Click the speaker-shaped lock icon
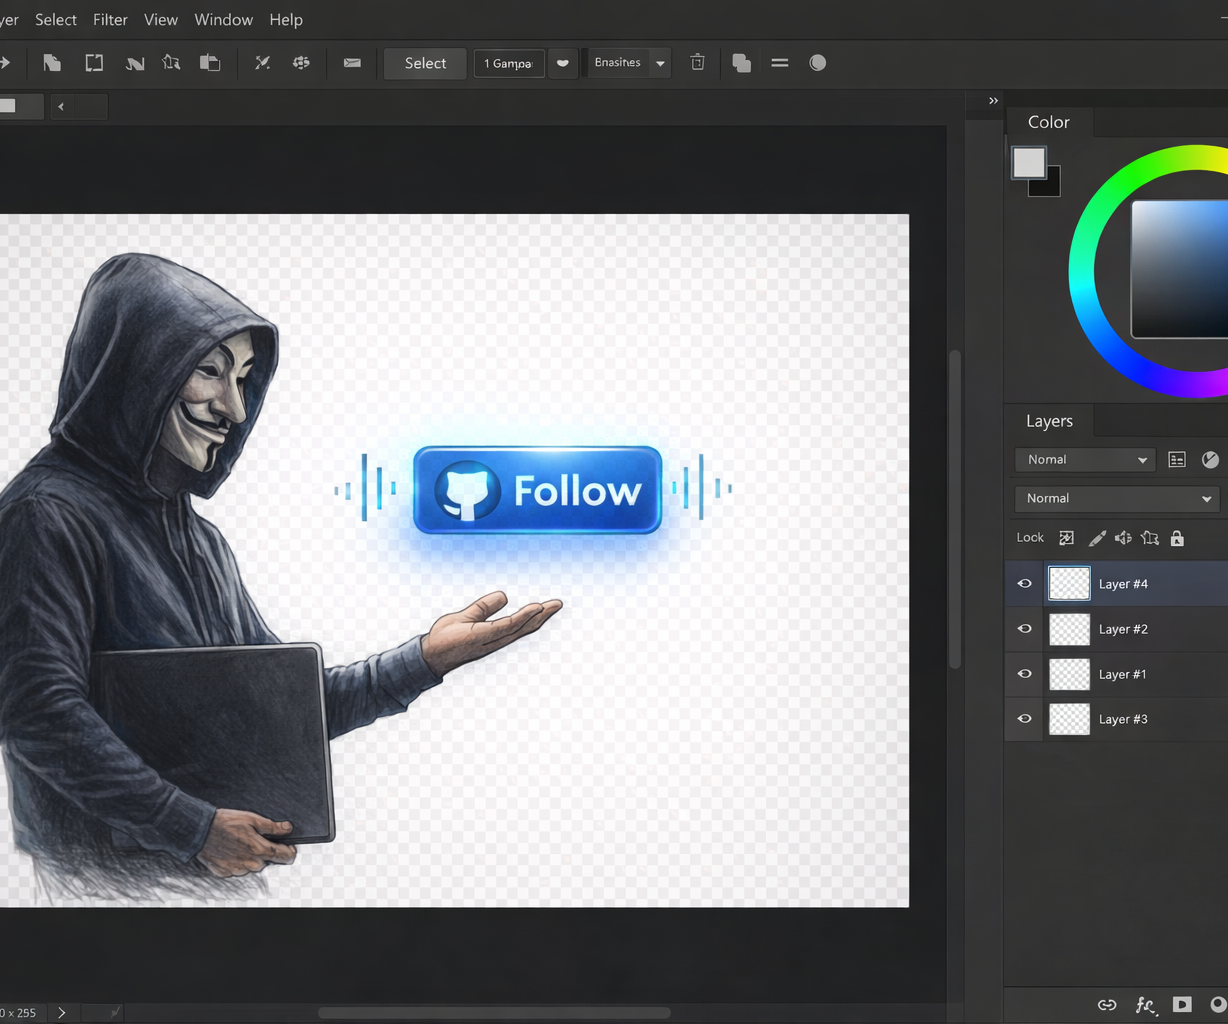Image resolution: width=1228 pixels, height=1024 pixels. coord(1123,538)
